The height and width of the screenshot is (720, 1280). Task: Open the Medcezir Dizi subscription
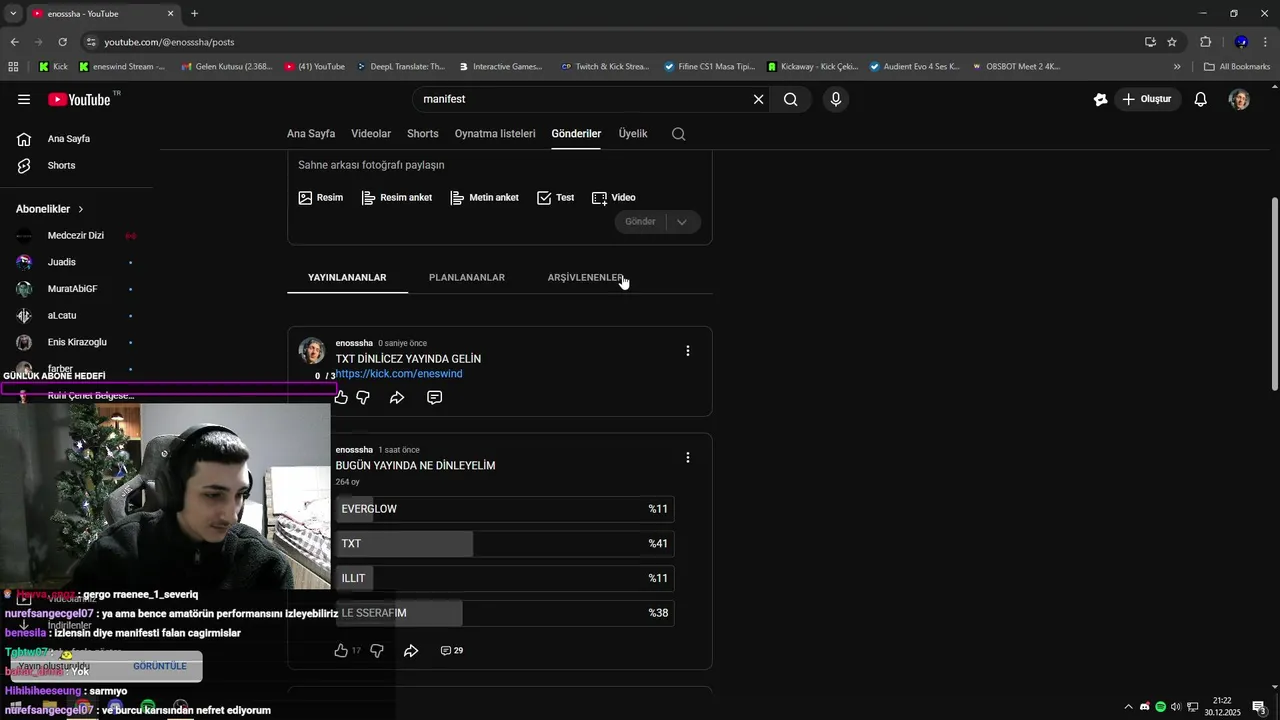(76, 236)
